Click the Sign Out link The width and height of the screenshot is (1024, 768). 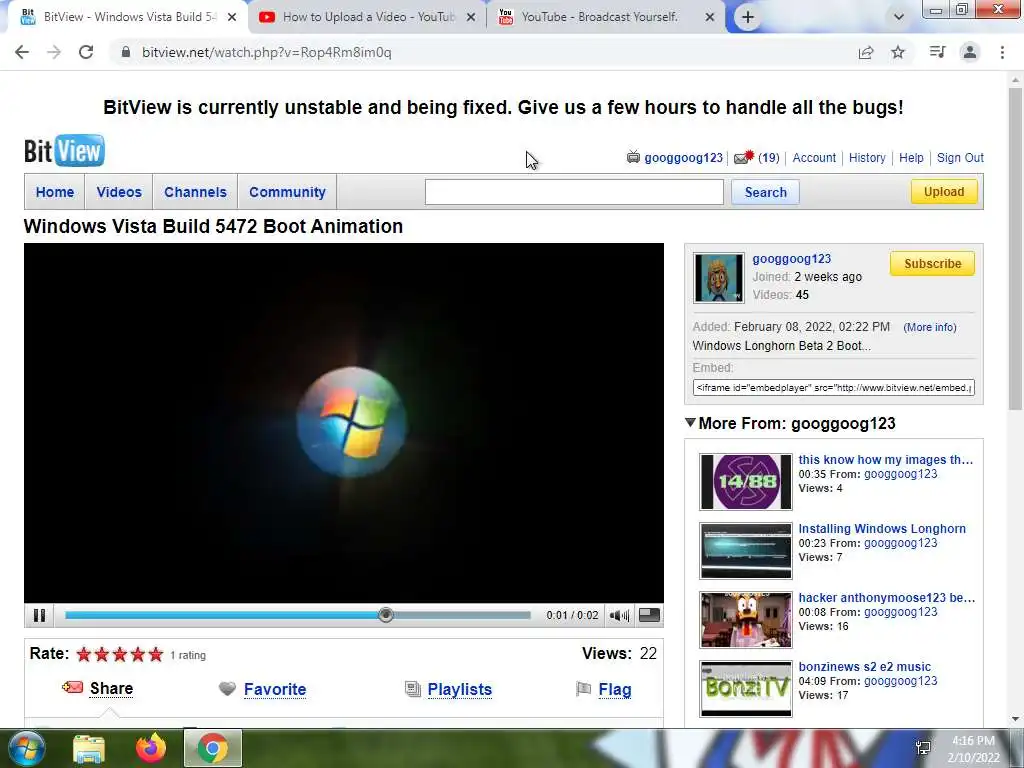(960, 157)
